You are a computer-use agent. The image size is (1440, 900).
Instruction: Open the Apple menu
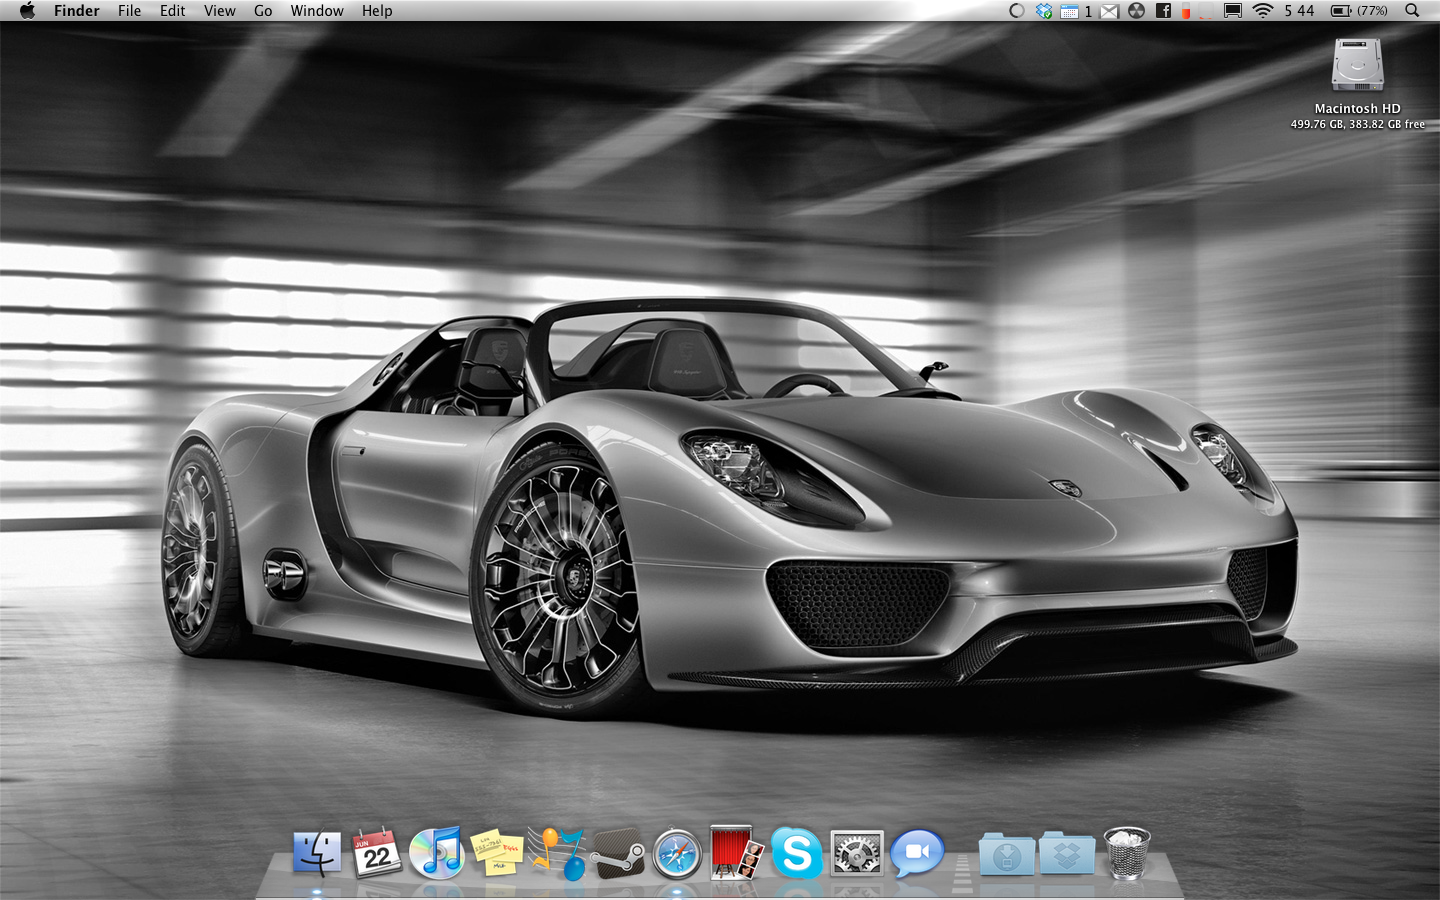point(27,11)
